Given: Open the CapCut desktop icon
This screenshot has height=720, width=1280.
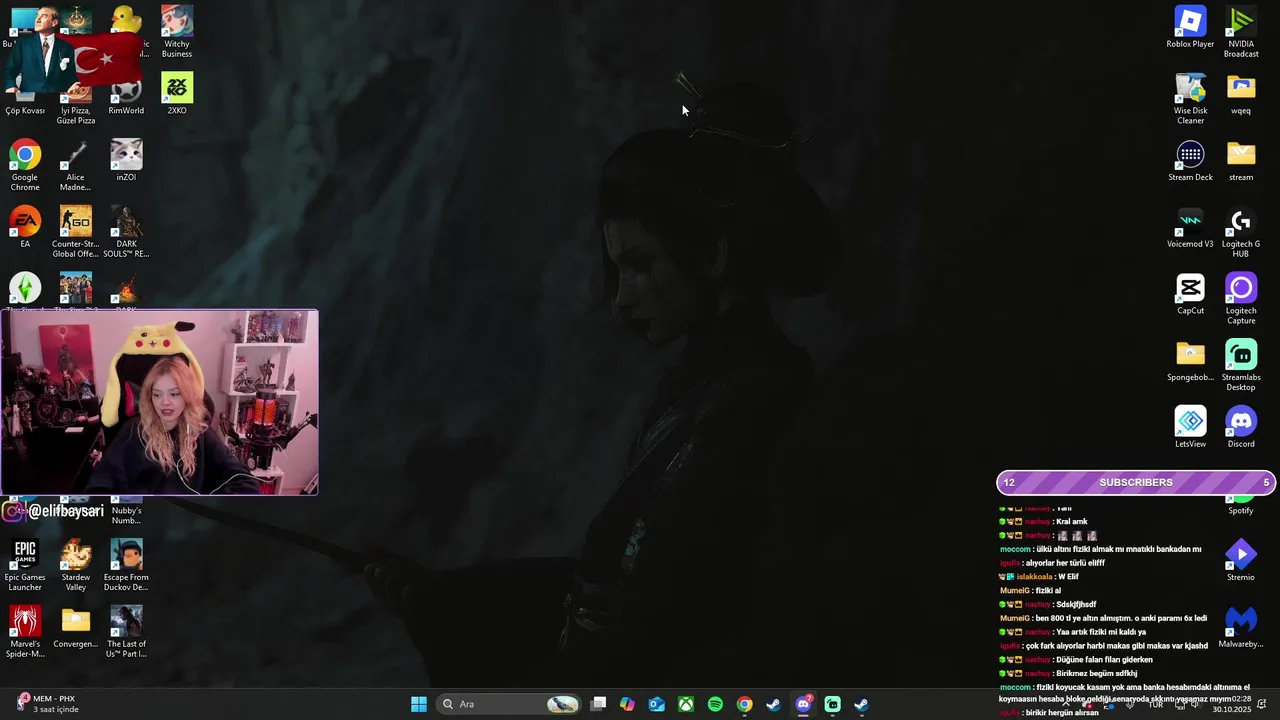Looking at the screenshot, I should (1190, 294).
